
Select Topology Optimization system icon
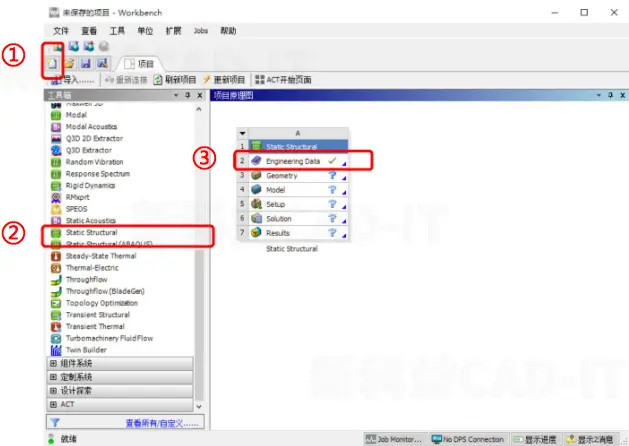pos(56,303)
